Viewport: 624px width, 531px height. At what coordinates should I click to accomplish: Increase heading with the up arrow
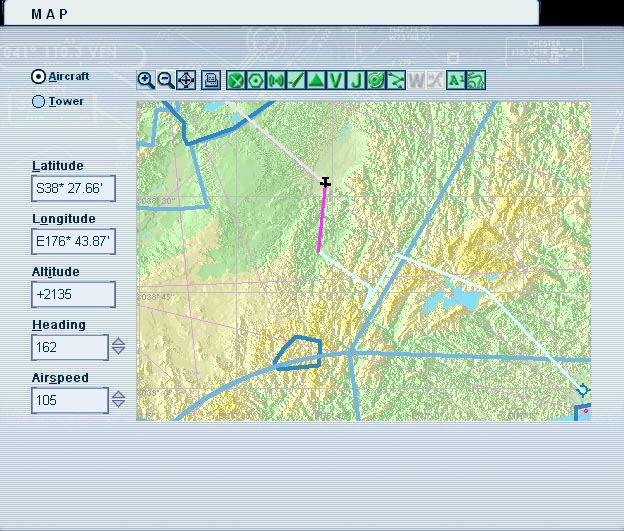[x=118, y=342]
